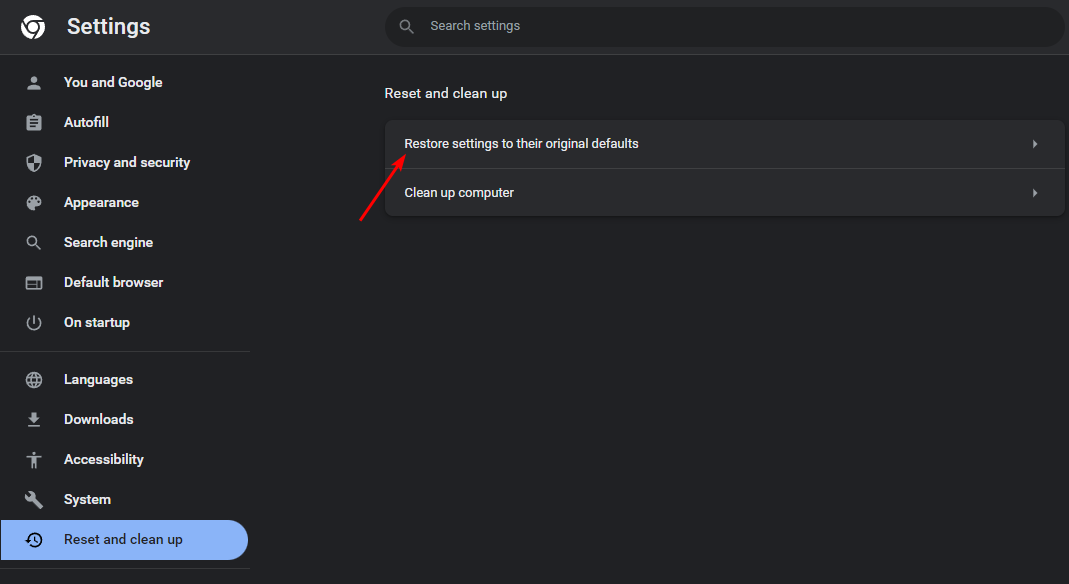This screenshot has width=1069, height=584.
Task: Click the Autofill clipboard icon
Action: click(x=34, y=123)
